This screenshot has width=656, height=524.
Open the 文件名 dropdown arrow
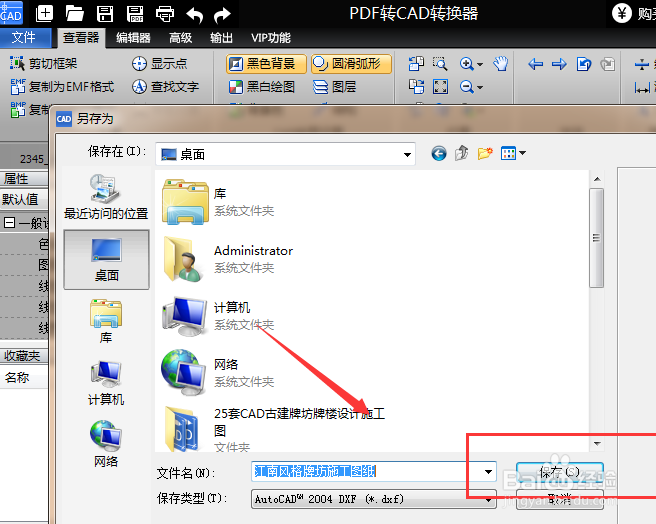pyautogui.click(x=488, y=472)
